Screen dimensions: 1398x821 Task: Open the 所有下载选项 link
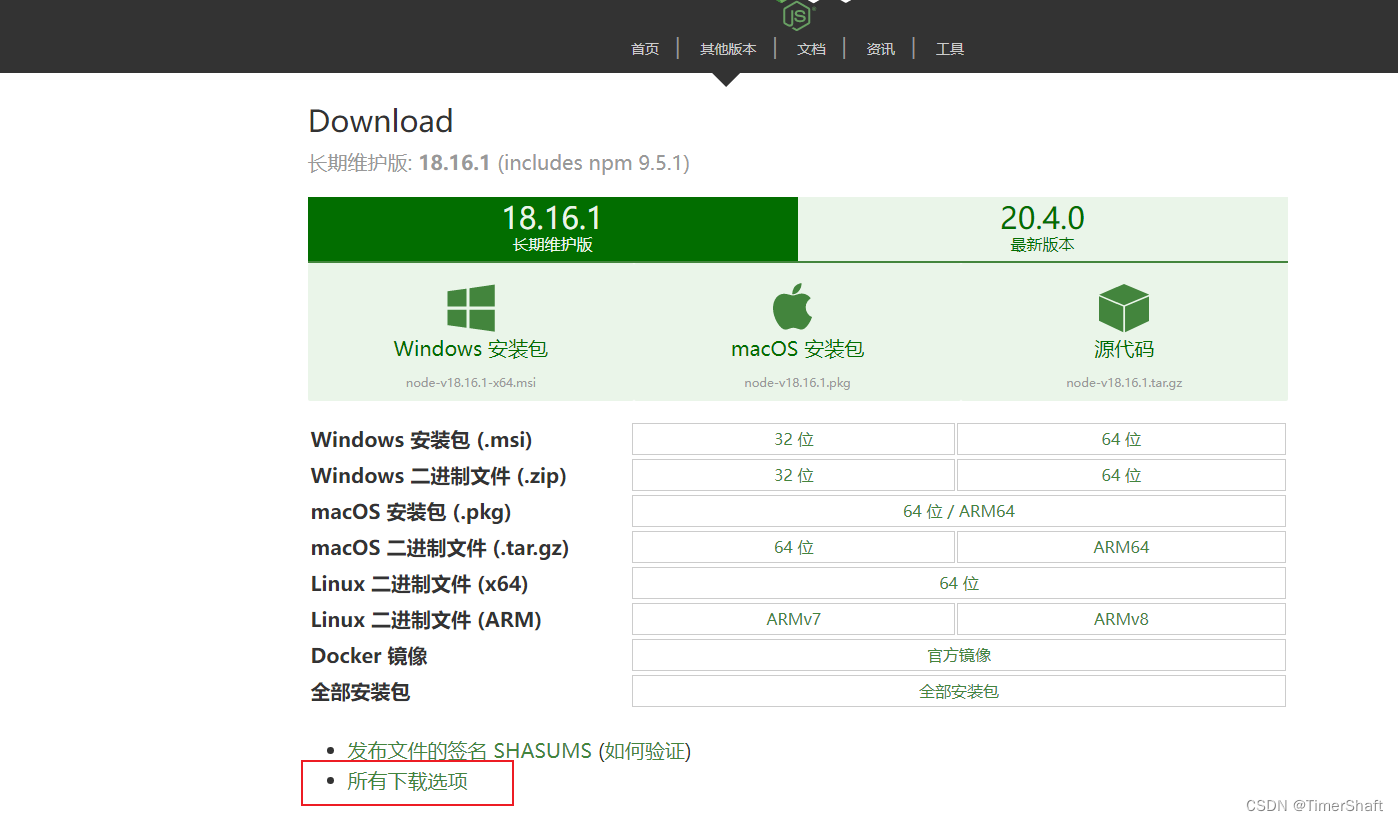click(407, 782)
